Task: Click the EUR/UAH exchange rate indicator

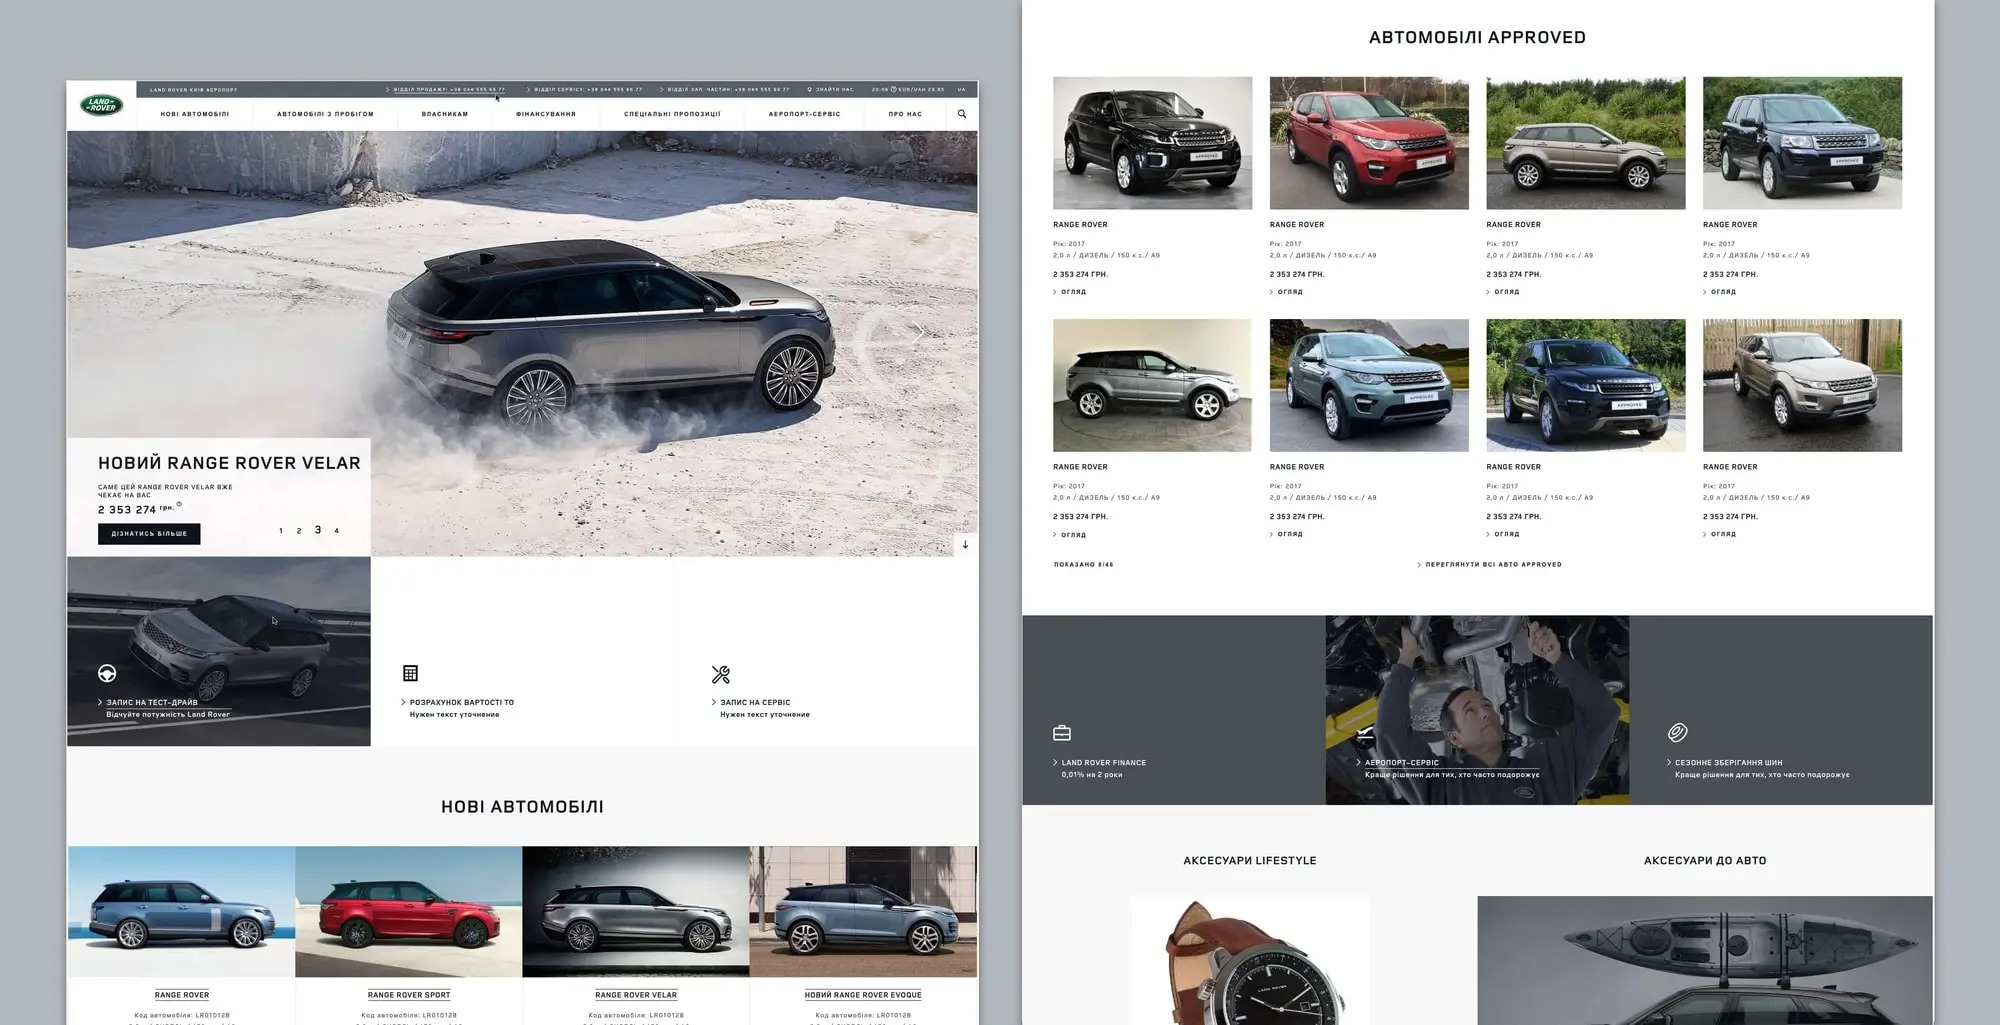Action: click(908, 89)
